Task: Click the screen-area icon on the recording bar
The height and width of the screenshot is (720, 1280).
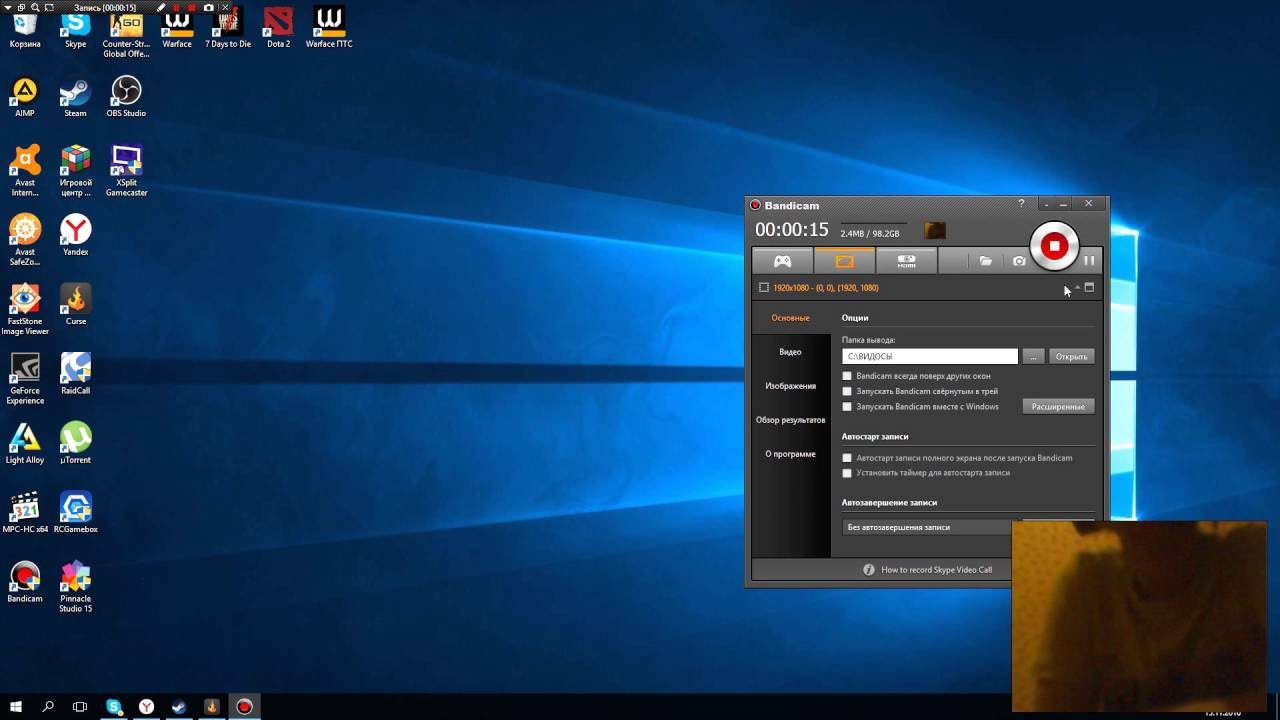Action: click(47, 7)
